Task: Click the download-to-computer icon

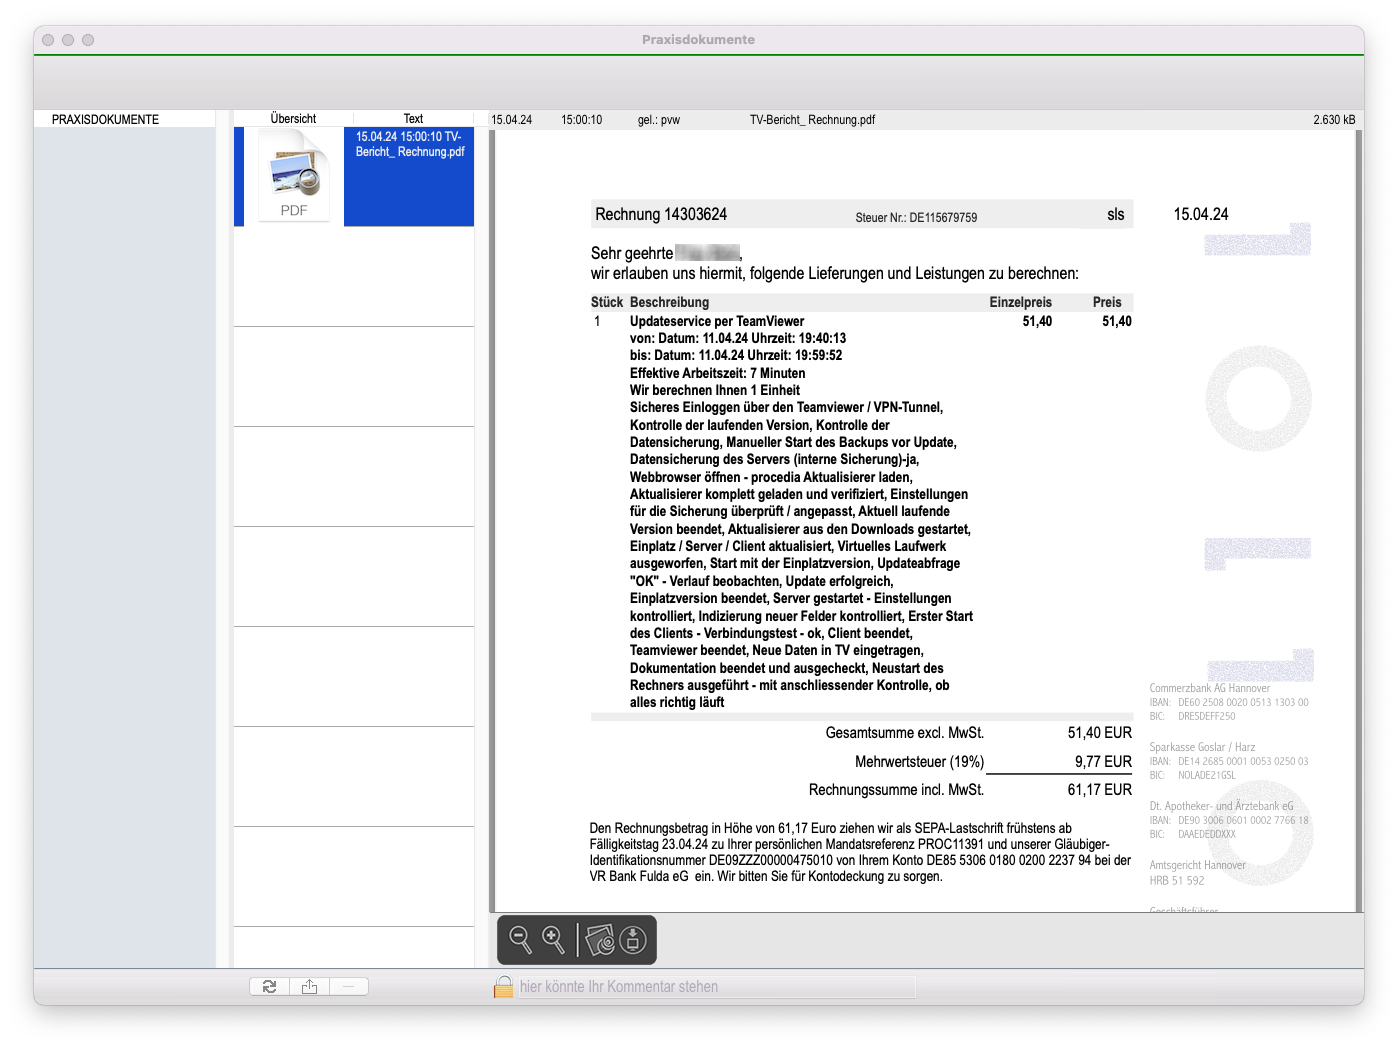Action: [x=633, y=939]
